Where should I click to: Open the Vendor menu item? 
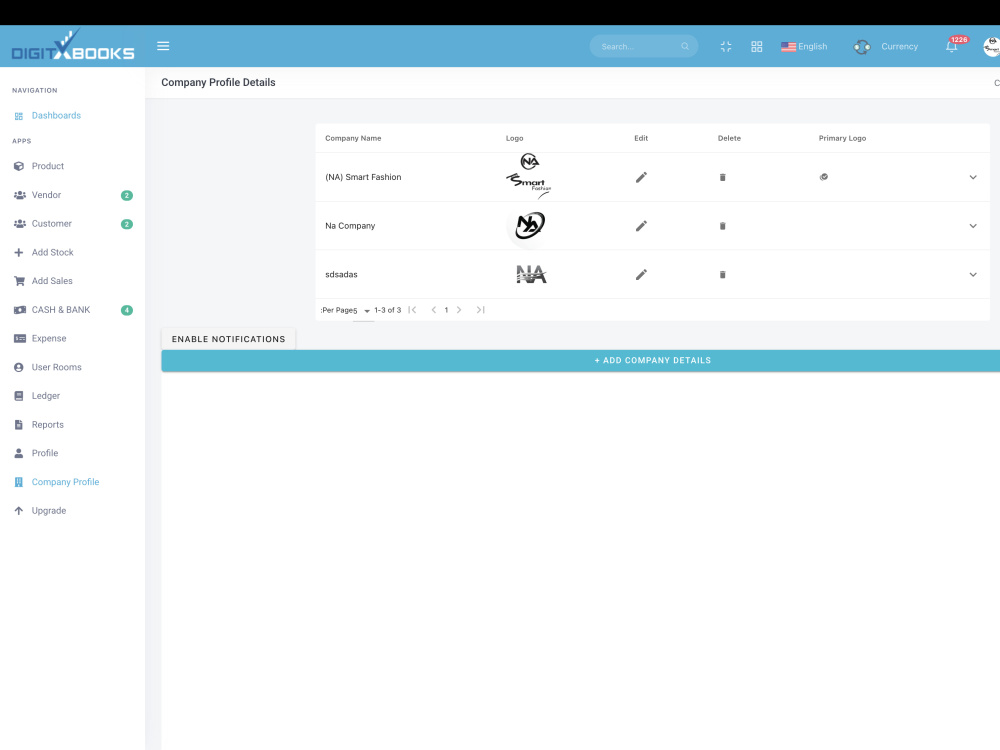coord(47,195)
